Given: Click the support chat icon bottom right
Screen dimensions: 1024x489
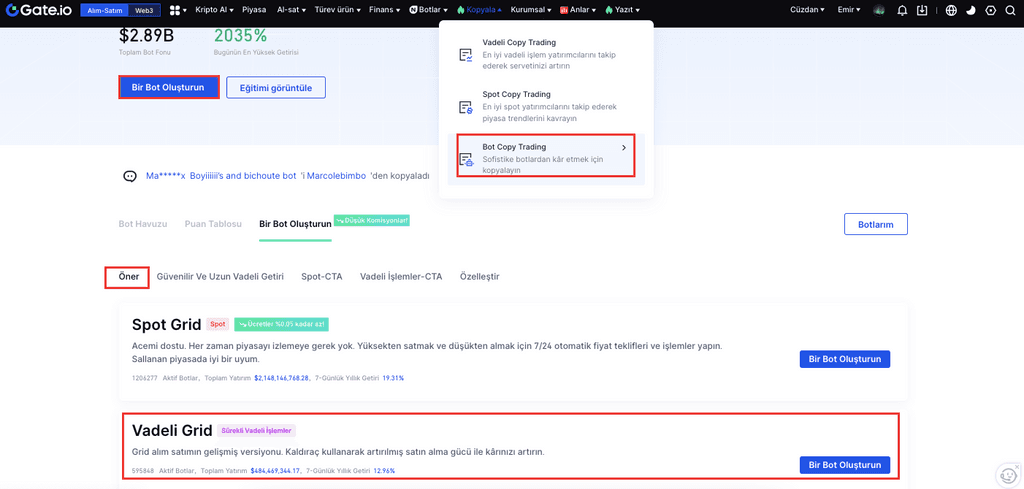Looking at the screenshot, I should pyautogui.click(x=1007, y=476).
